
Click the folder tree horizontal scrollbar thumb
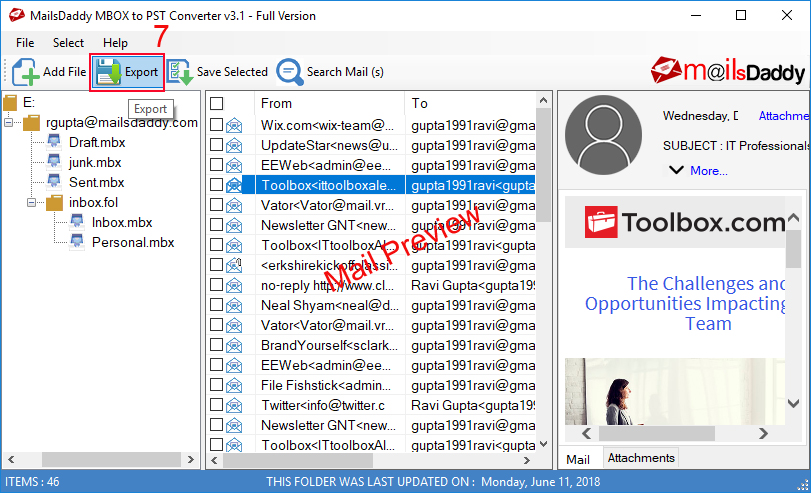point(111,459)
